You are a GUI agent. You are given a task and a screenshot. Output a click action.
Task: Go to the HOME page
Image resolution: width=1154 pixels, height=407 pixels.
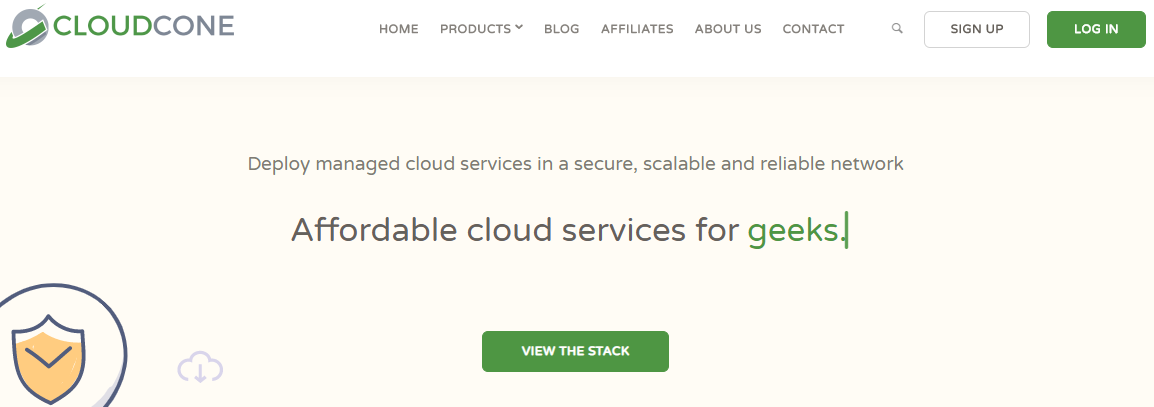click(398, 29)
